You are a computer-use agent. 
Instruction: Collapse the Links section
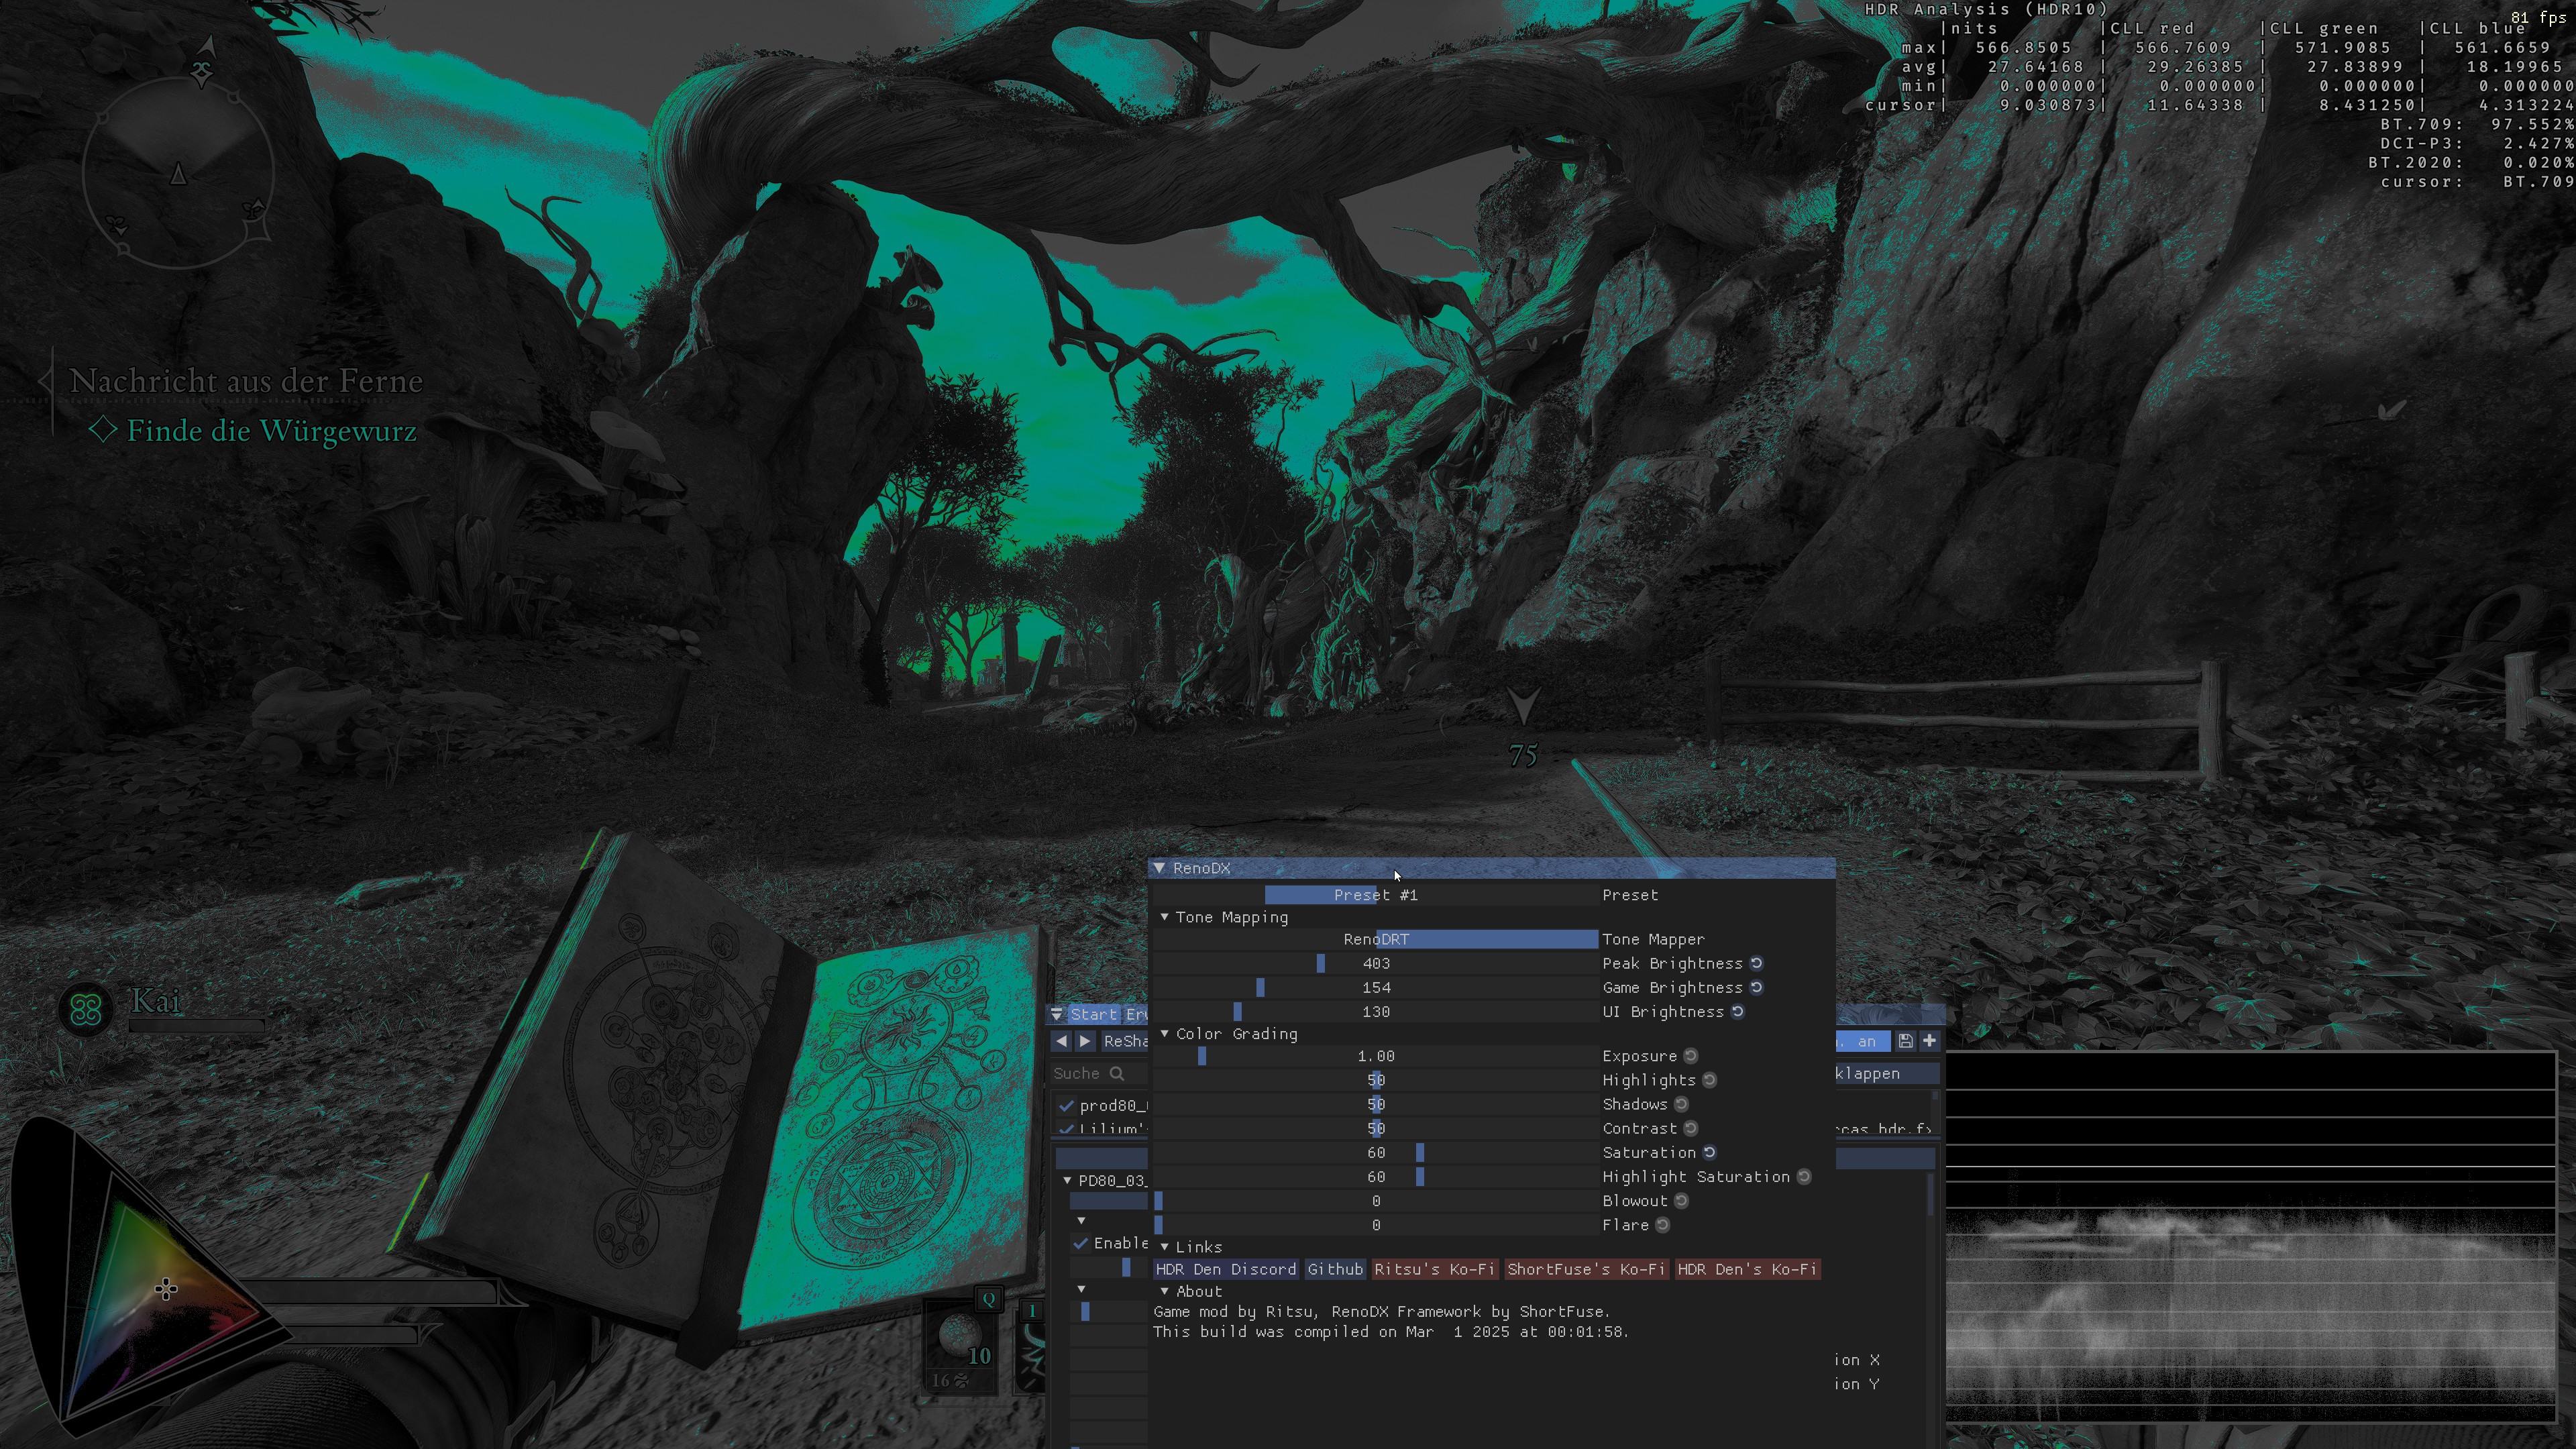[x=1164, y=1247]
